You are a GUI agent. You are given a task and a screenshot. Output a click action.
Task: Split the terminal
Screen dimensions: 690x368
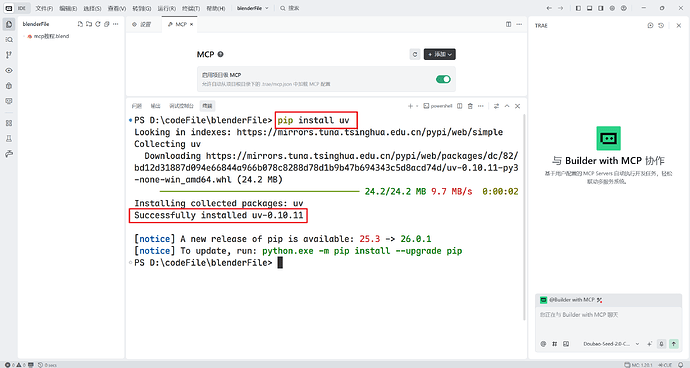coord(460,106)
